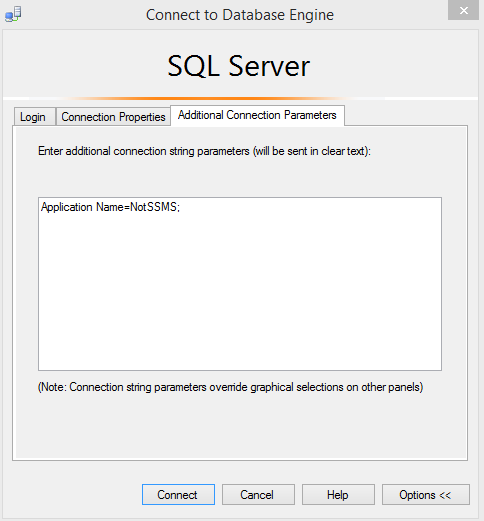484x521 pixels.
Task: Click the Connect button
Action: point(178,495)
